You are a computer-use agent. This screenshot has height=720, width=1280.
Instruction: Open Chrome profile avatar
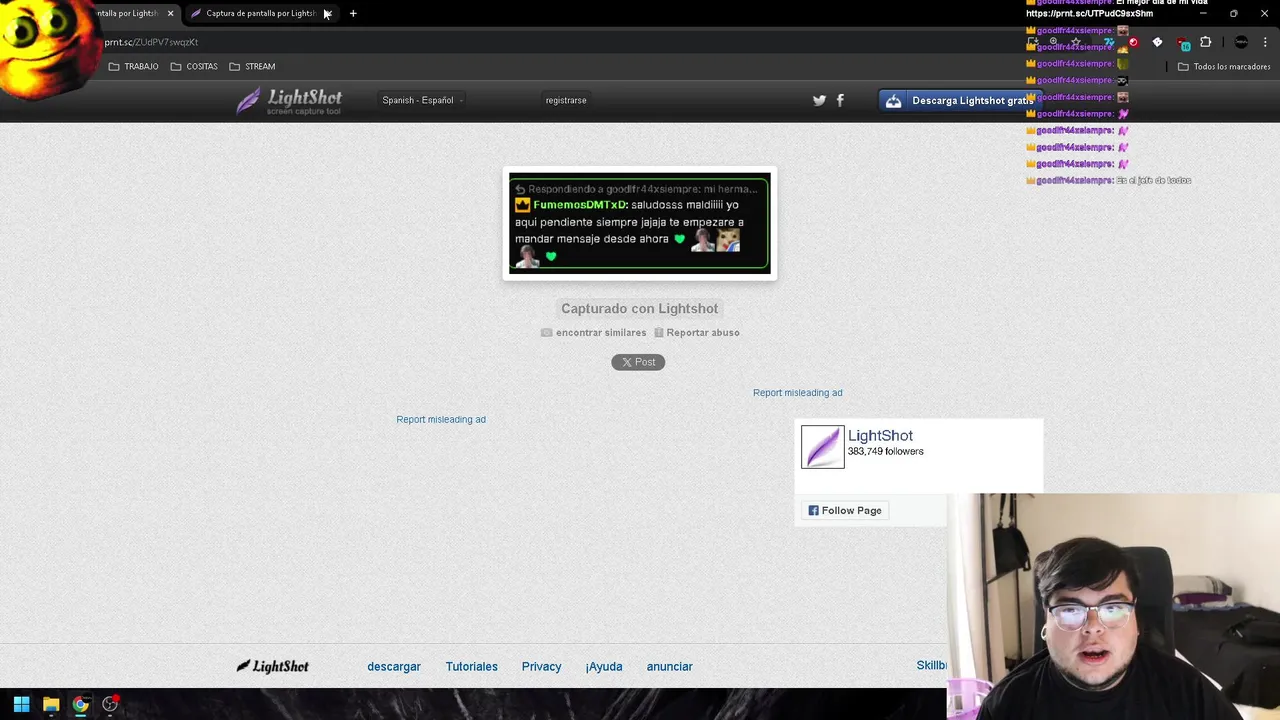[1241, 42]
